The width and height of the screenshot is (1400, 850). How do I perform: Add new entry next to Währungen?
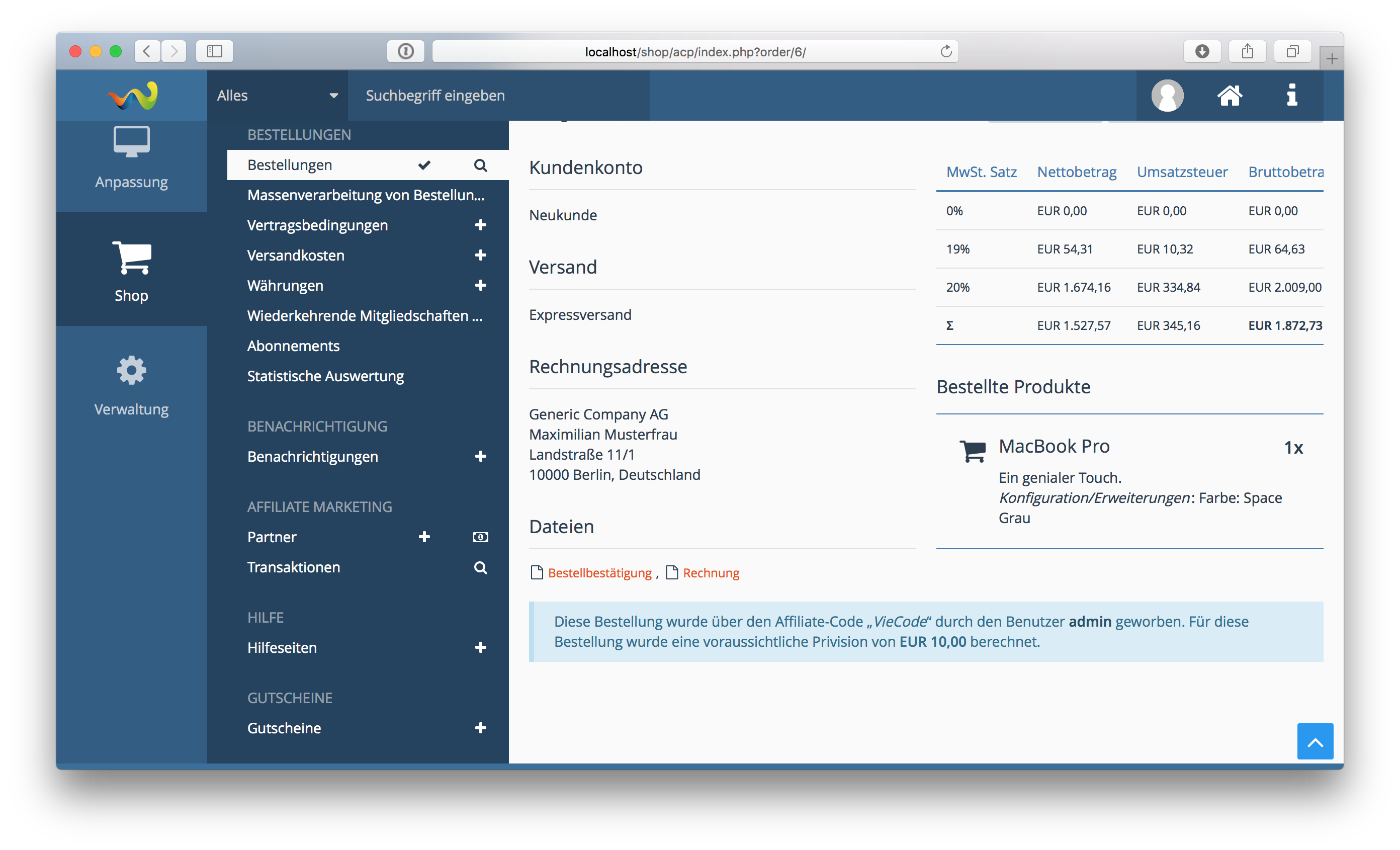coord(480,286)
